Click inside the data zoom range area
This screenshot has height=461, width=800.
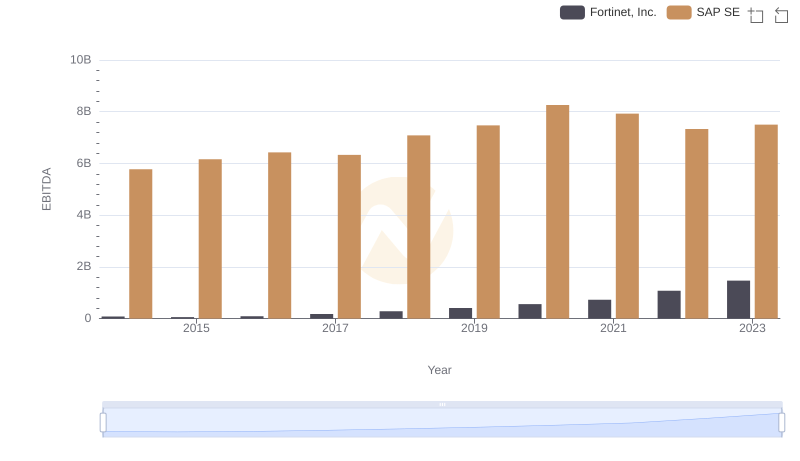(442, 423)
